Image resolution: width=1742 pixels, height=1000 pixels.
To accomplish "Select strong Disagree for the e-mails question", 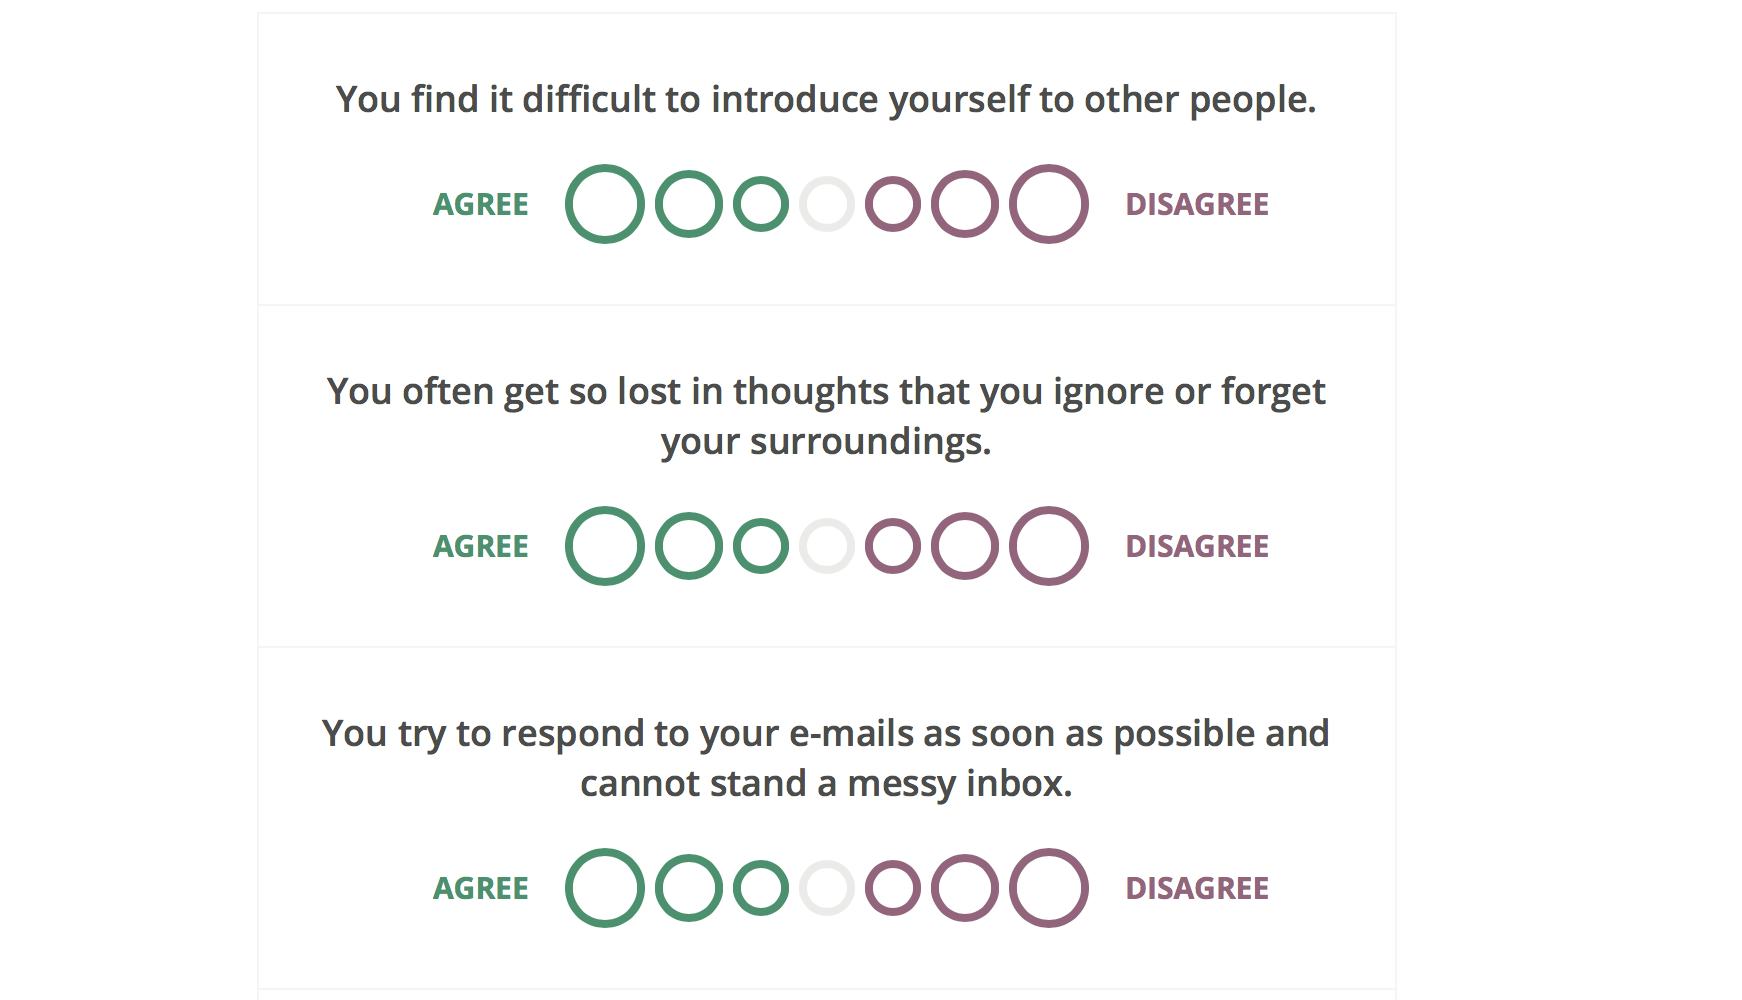I will point(1047,887).
